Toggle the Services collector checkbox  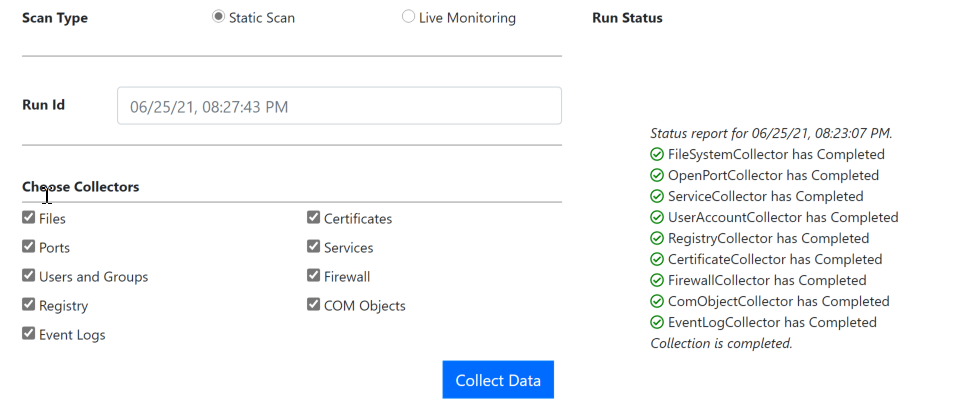[x=313, y=247]
